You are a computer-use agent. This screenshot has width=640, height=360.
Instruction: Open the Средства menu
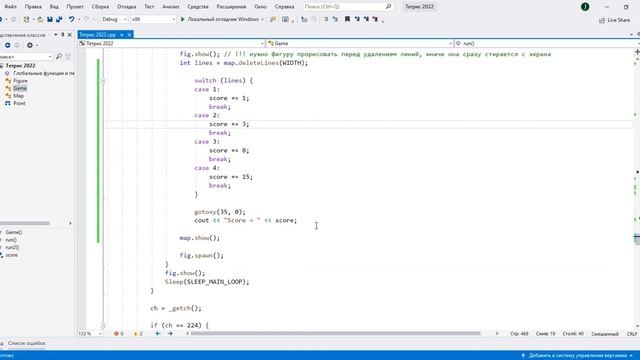198,7
